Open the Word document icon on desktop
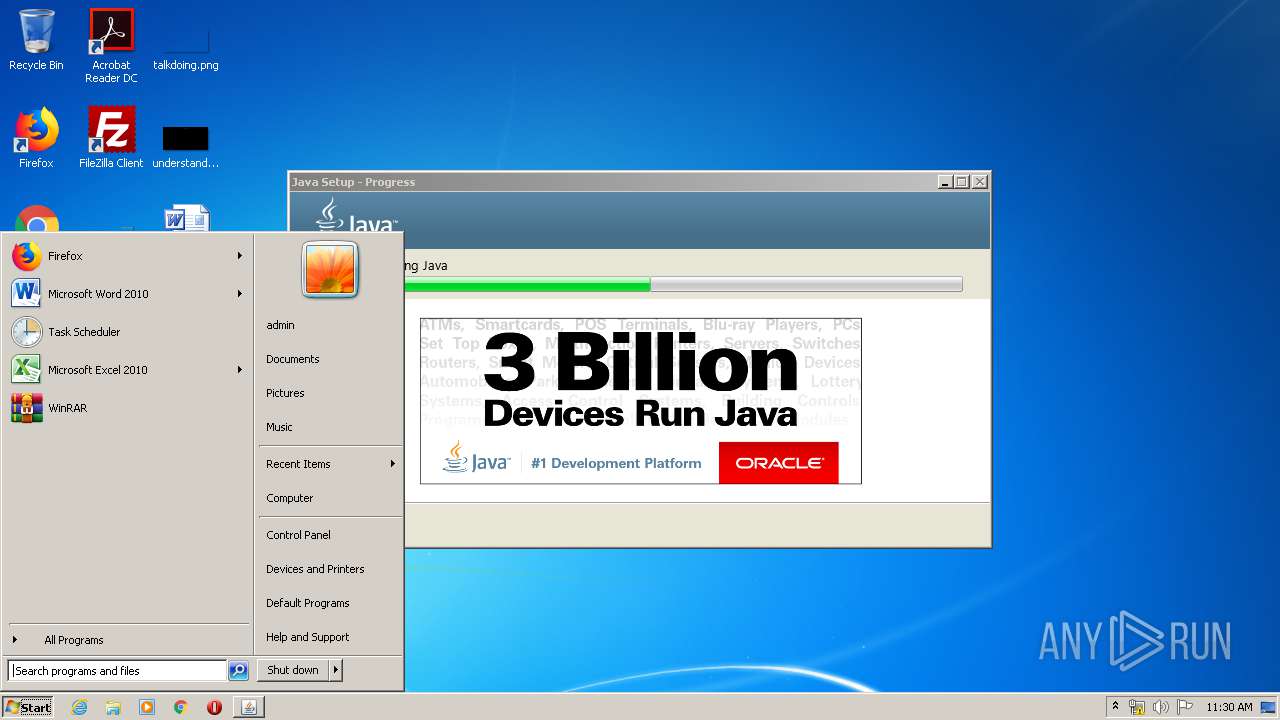The image size is (1280, 720). tap(186, 218)
